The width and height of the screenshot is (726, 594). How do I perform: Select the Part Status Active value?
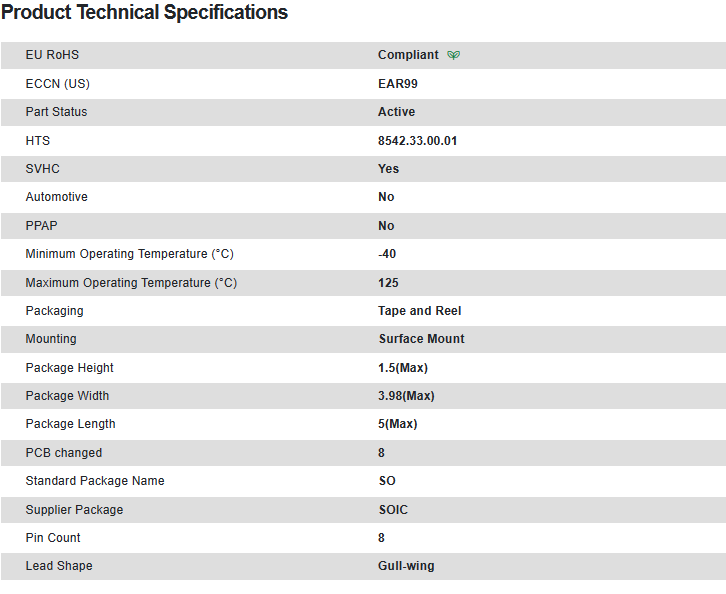[396, 112]
